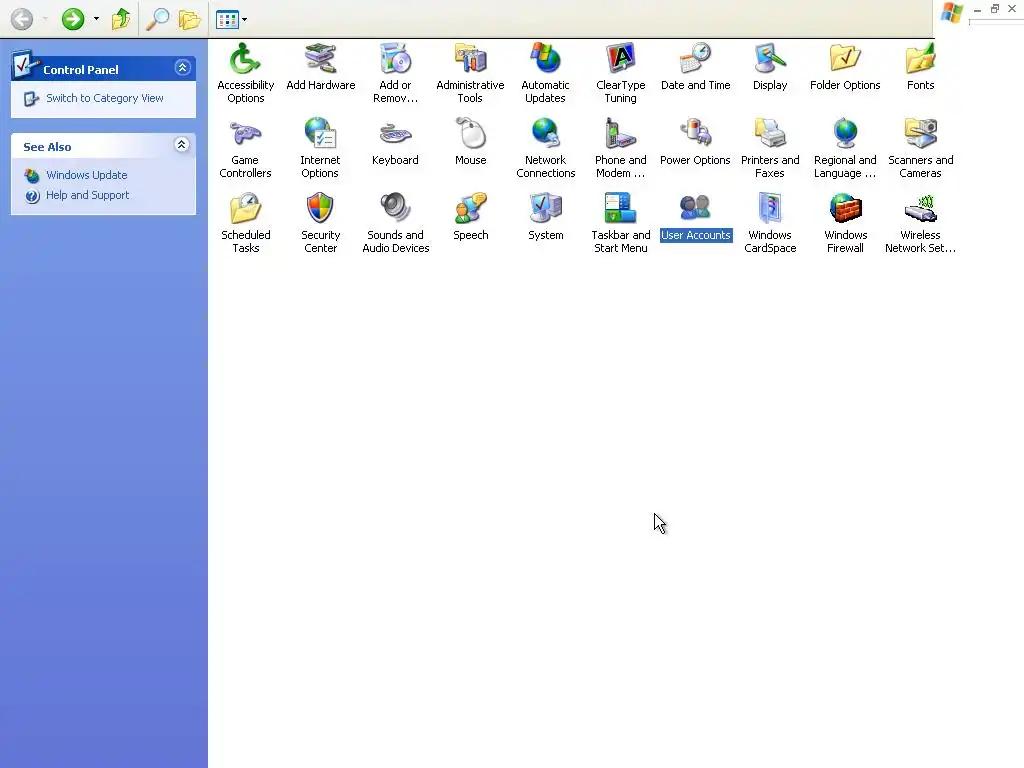This screenshot has height=768, width=1024.
Task: Open Phone and Modem options icon
Action: [620, 134]
